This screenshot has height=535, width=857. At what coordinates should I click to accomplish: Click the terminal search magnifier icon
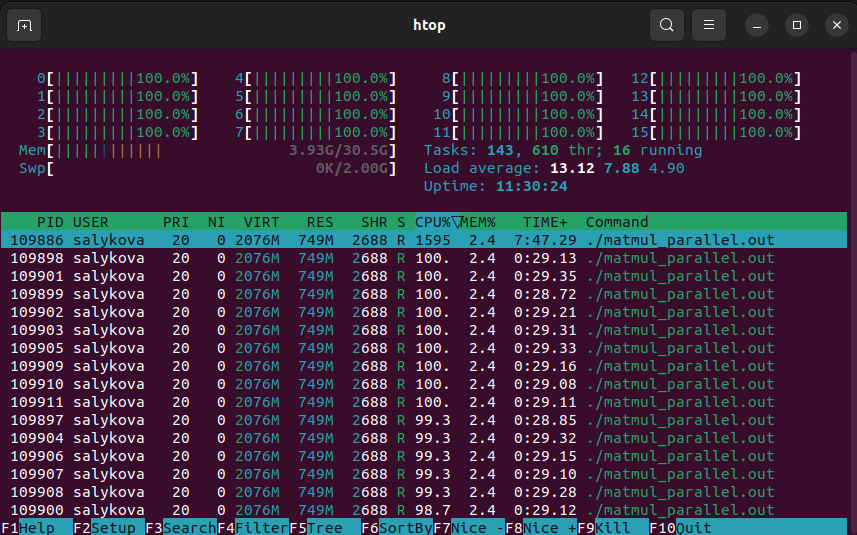(x=666, y=25)
